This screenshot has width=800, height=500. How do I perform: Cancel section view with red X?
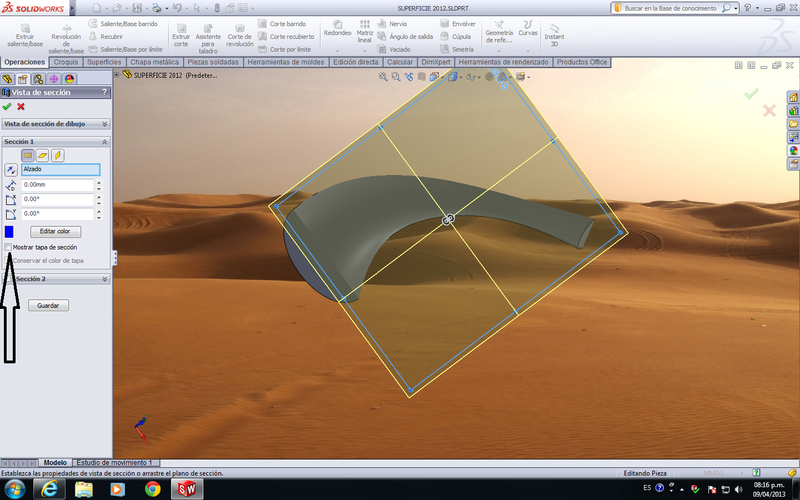pyautogui.click(x=21, y=106)
